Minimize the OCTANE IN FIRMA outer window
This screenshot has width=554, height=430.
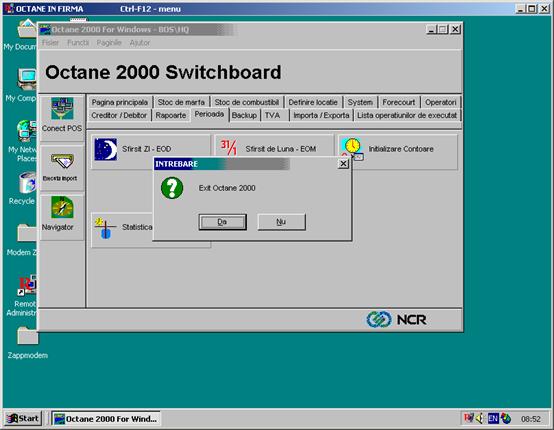pyautogui.click(x=520, y=9)
